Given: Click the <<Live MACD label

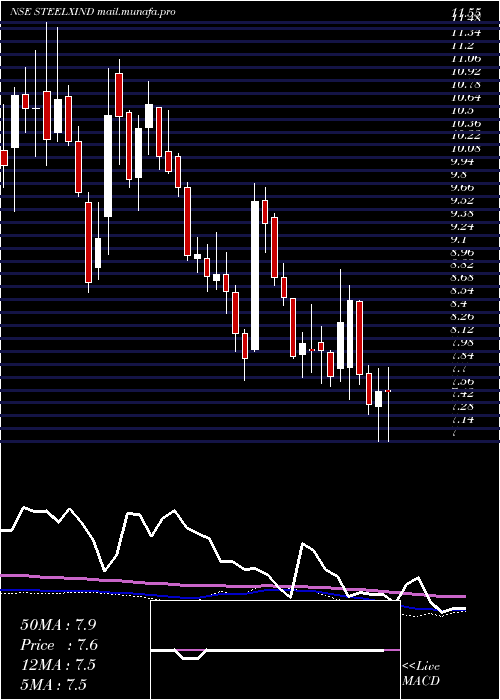Looking at the screenshot, I should (421, 674).
